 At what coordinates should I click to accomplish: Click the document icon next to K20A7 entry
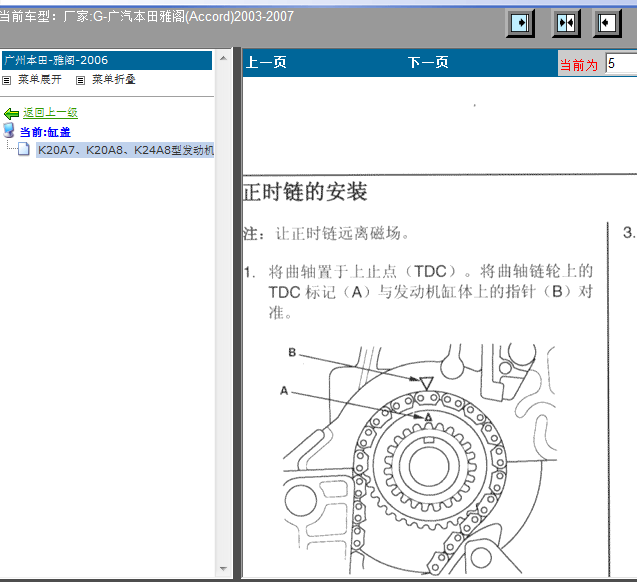click(24, 149)
